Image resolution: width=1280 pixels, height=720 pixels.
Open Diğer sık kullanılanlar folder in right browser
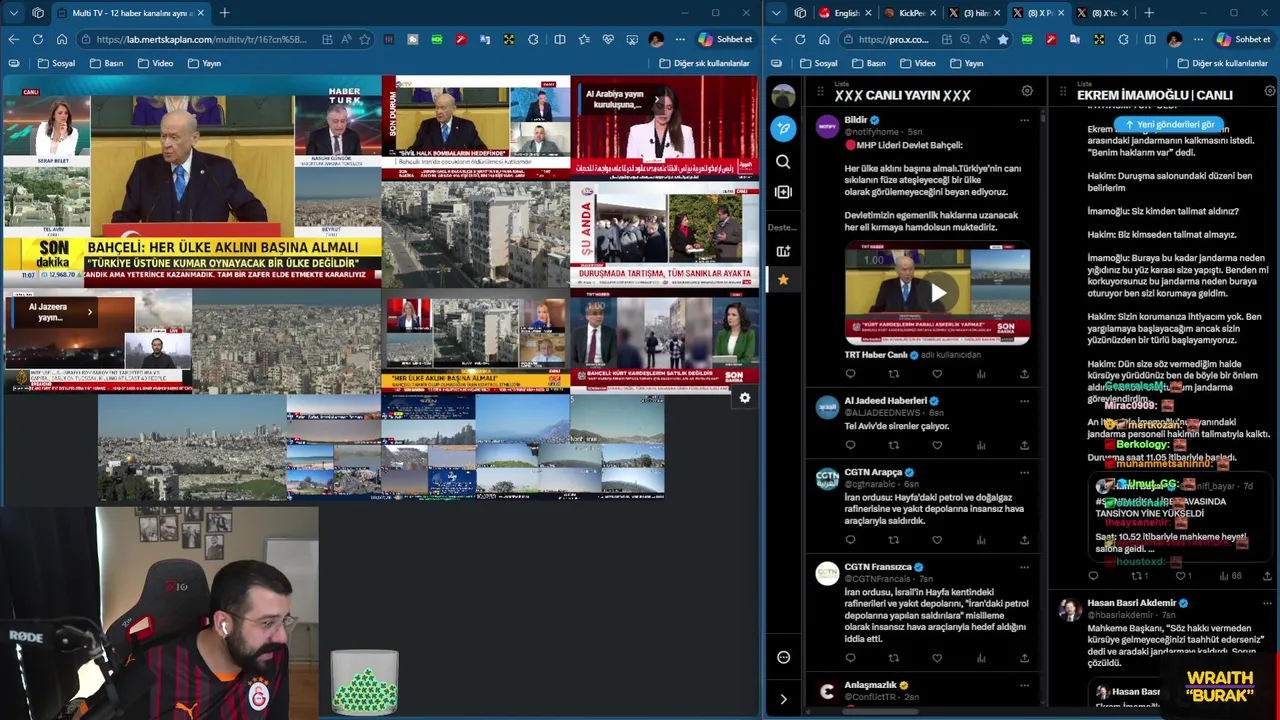tap(1222, 63)
